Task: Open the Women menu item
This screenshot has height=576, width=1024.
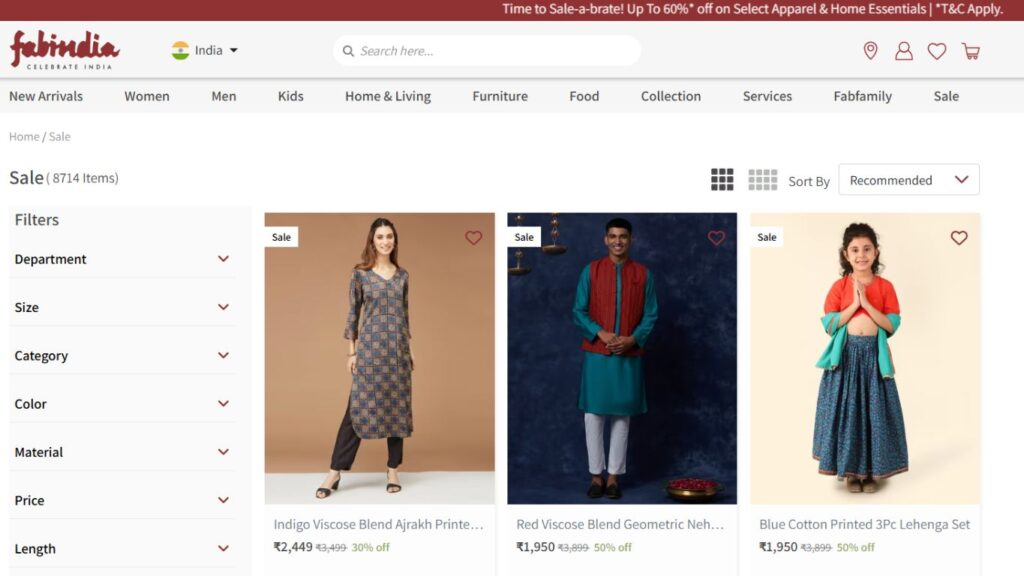Action: tap(147, 96)
